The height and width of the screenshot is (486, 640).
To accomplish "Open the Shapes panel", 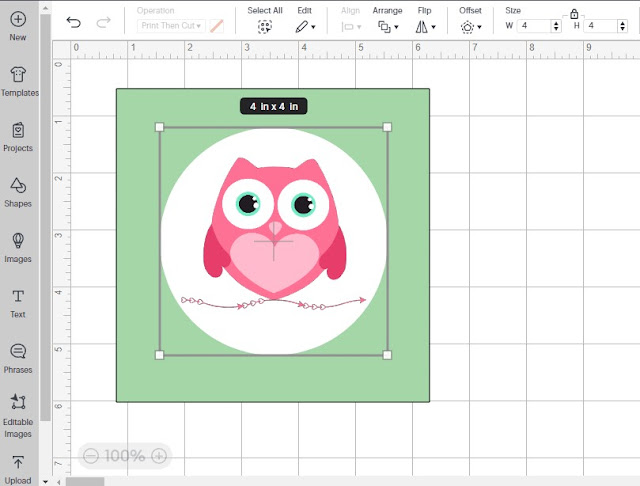I will coord(18,186).
